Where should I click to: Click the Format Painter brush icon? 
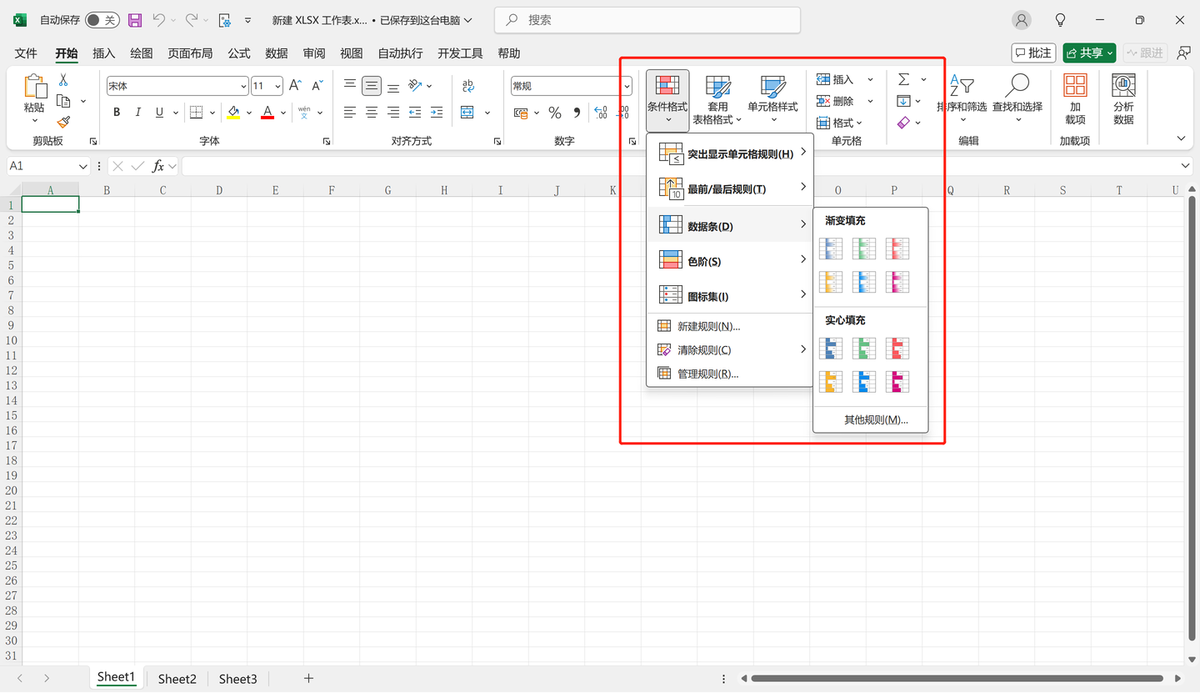coord(63,122)
